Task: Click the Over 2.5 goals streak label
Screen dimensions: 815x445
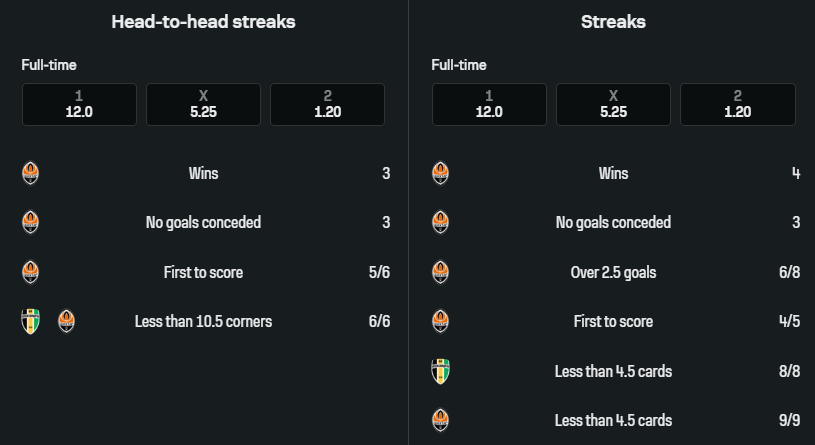Action: tap(613, 272)
